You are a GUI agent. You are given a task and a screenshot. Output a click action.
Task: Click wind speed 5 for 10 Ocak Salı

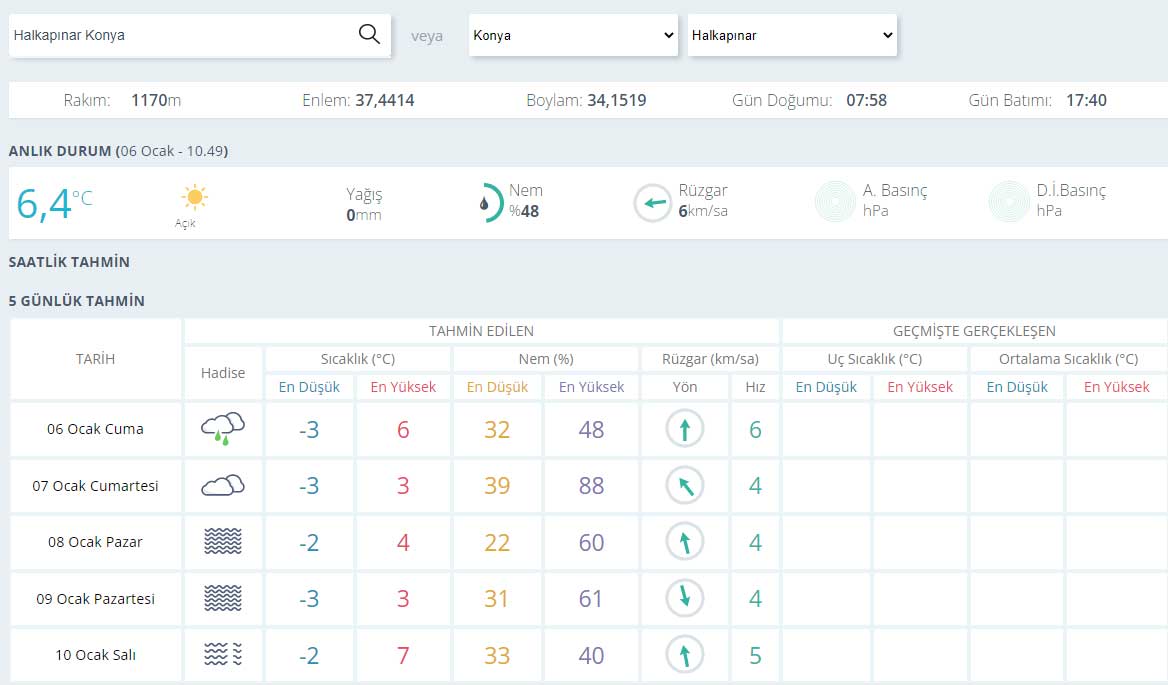(x=755, y=655)
